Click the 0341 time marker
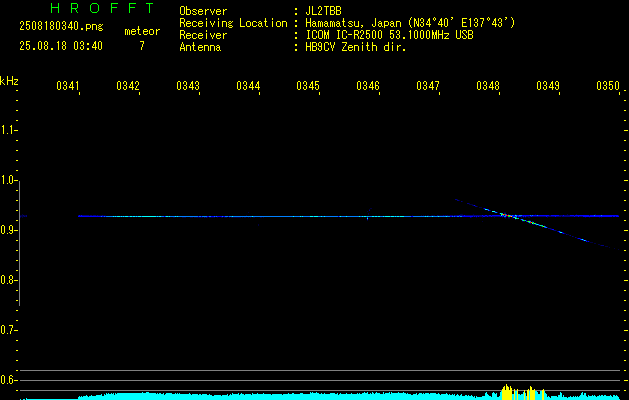Viewport: 629px width, 400px height. click(67, 86)
